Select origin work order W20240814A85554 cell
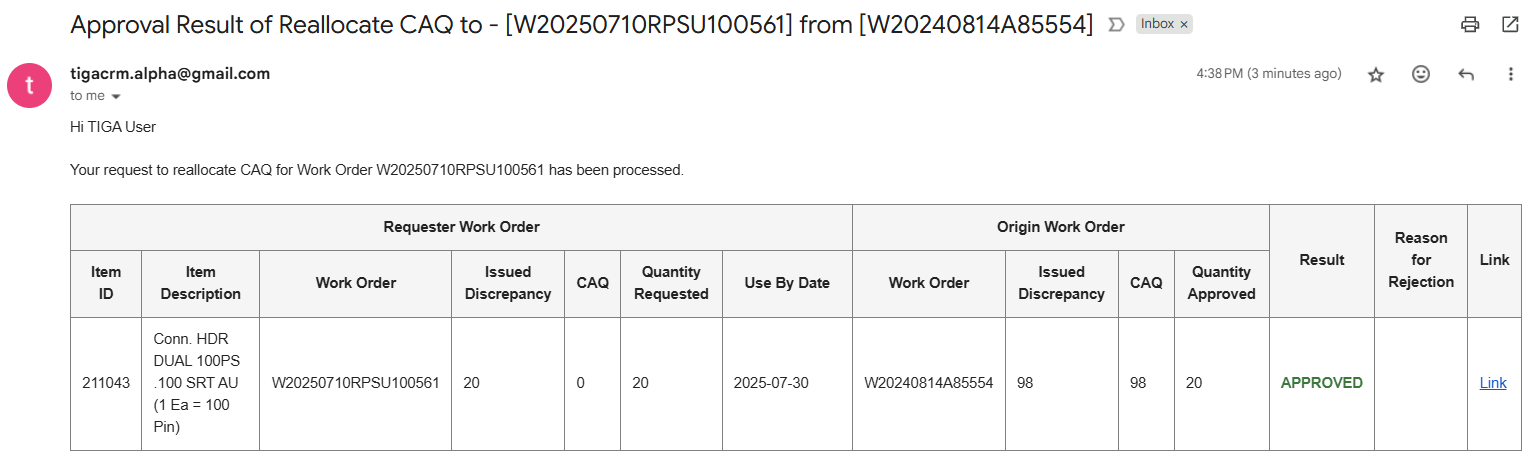 tap(929, 384)
